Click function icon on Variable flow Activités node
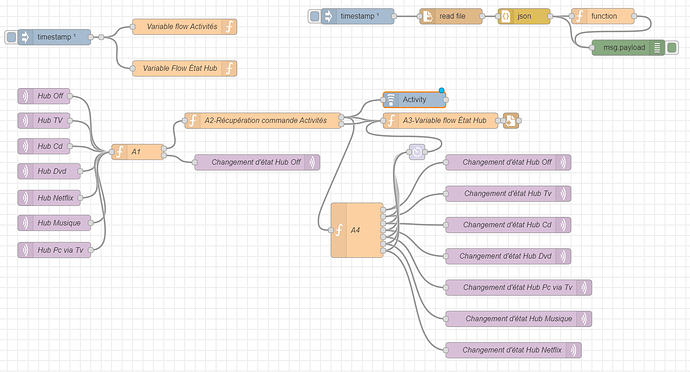This screenshot has height=372, width=690. coord(229,27)
